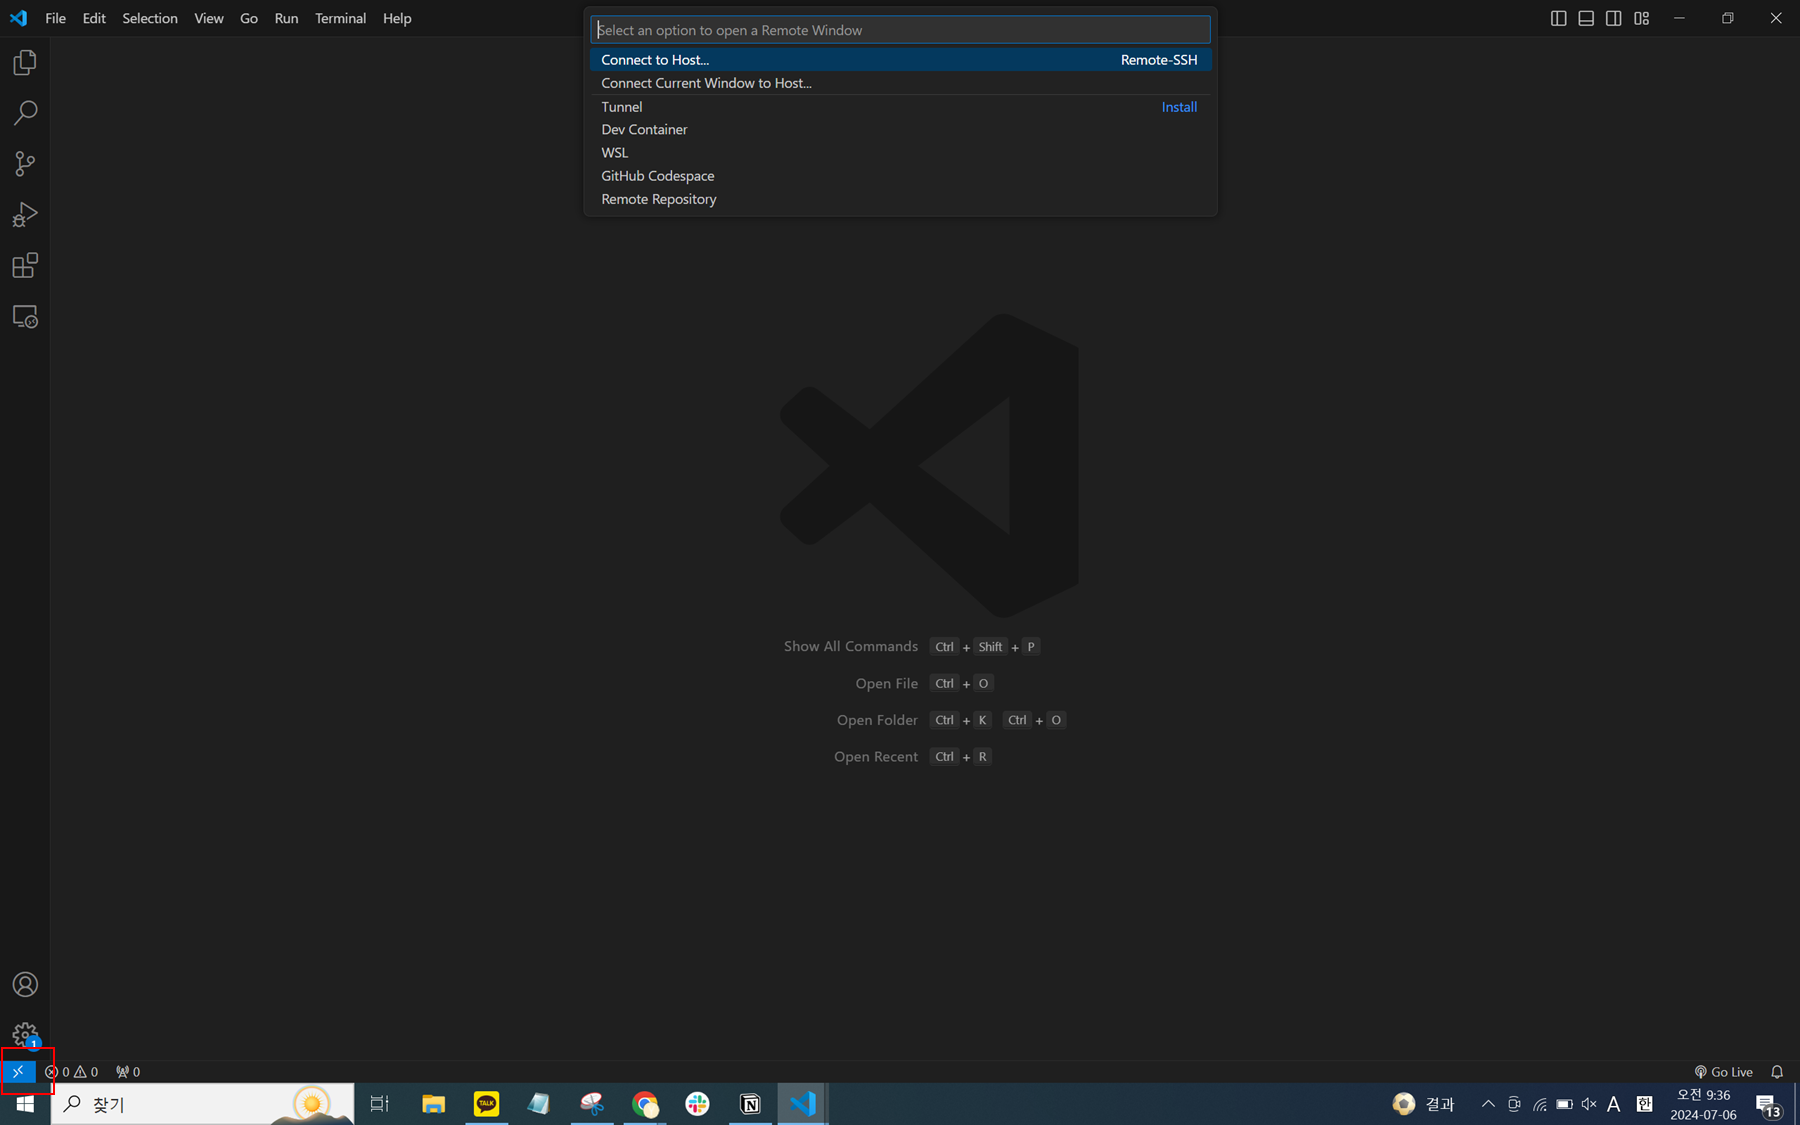The height and width of the screenshot is (1125, 1800).
Task: Open Slack from the taskbar
Action: point(698,1104)
